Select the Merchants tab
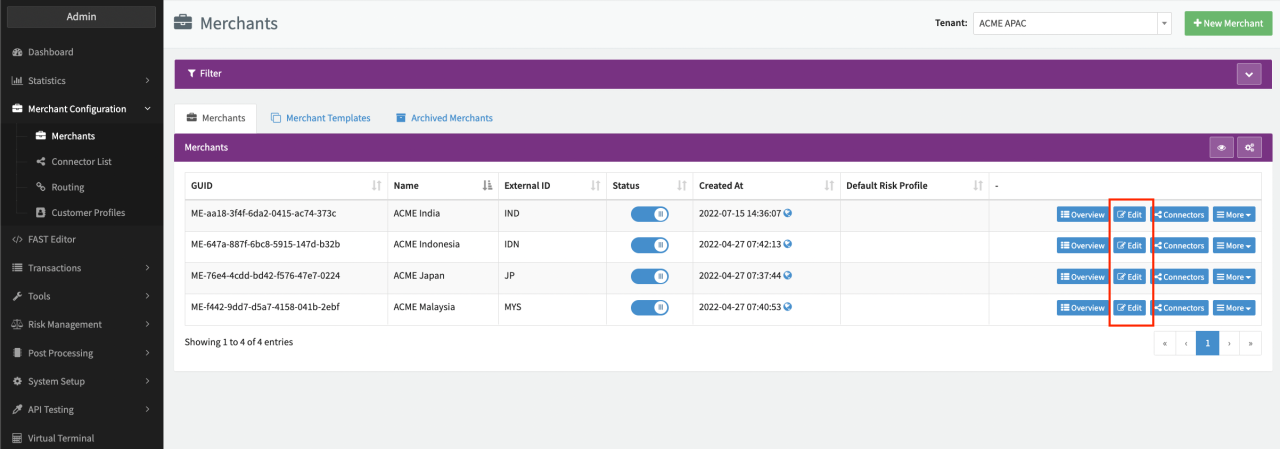 [216, 118]
